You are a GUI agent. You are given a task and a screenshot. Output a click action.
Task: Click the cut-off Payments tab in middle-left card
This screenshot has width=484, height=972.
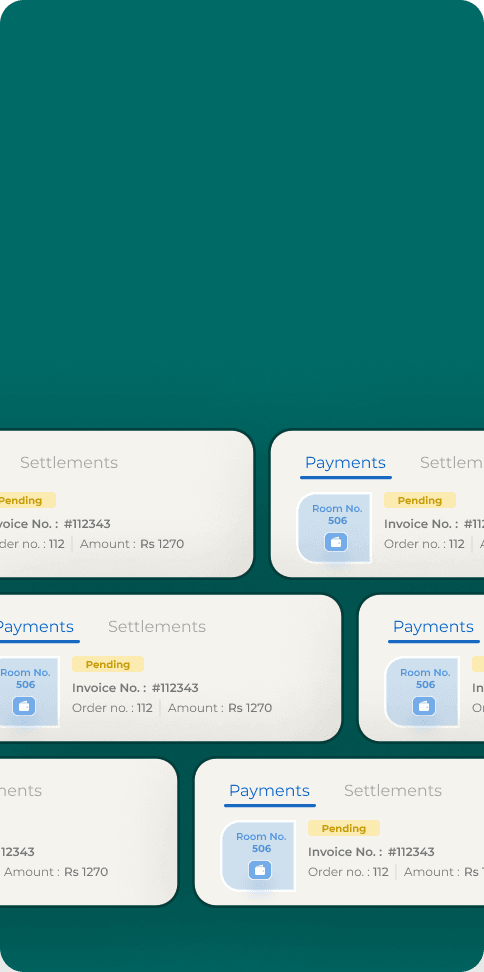click(x=37, y=627)
